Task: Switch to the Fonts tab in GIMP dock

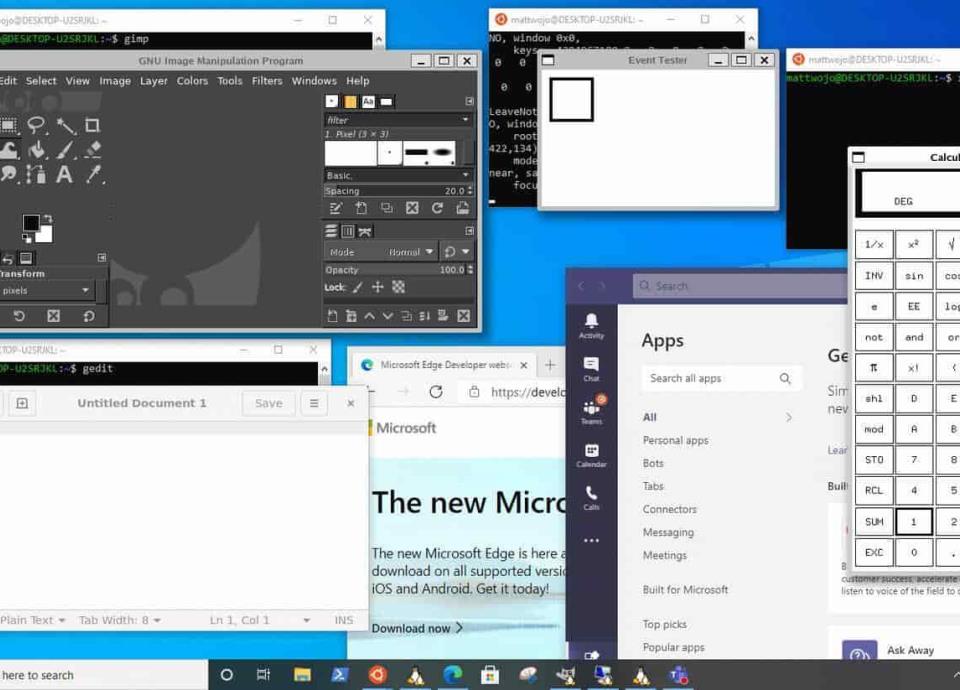Action: [x=368, y=102]
